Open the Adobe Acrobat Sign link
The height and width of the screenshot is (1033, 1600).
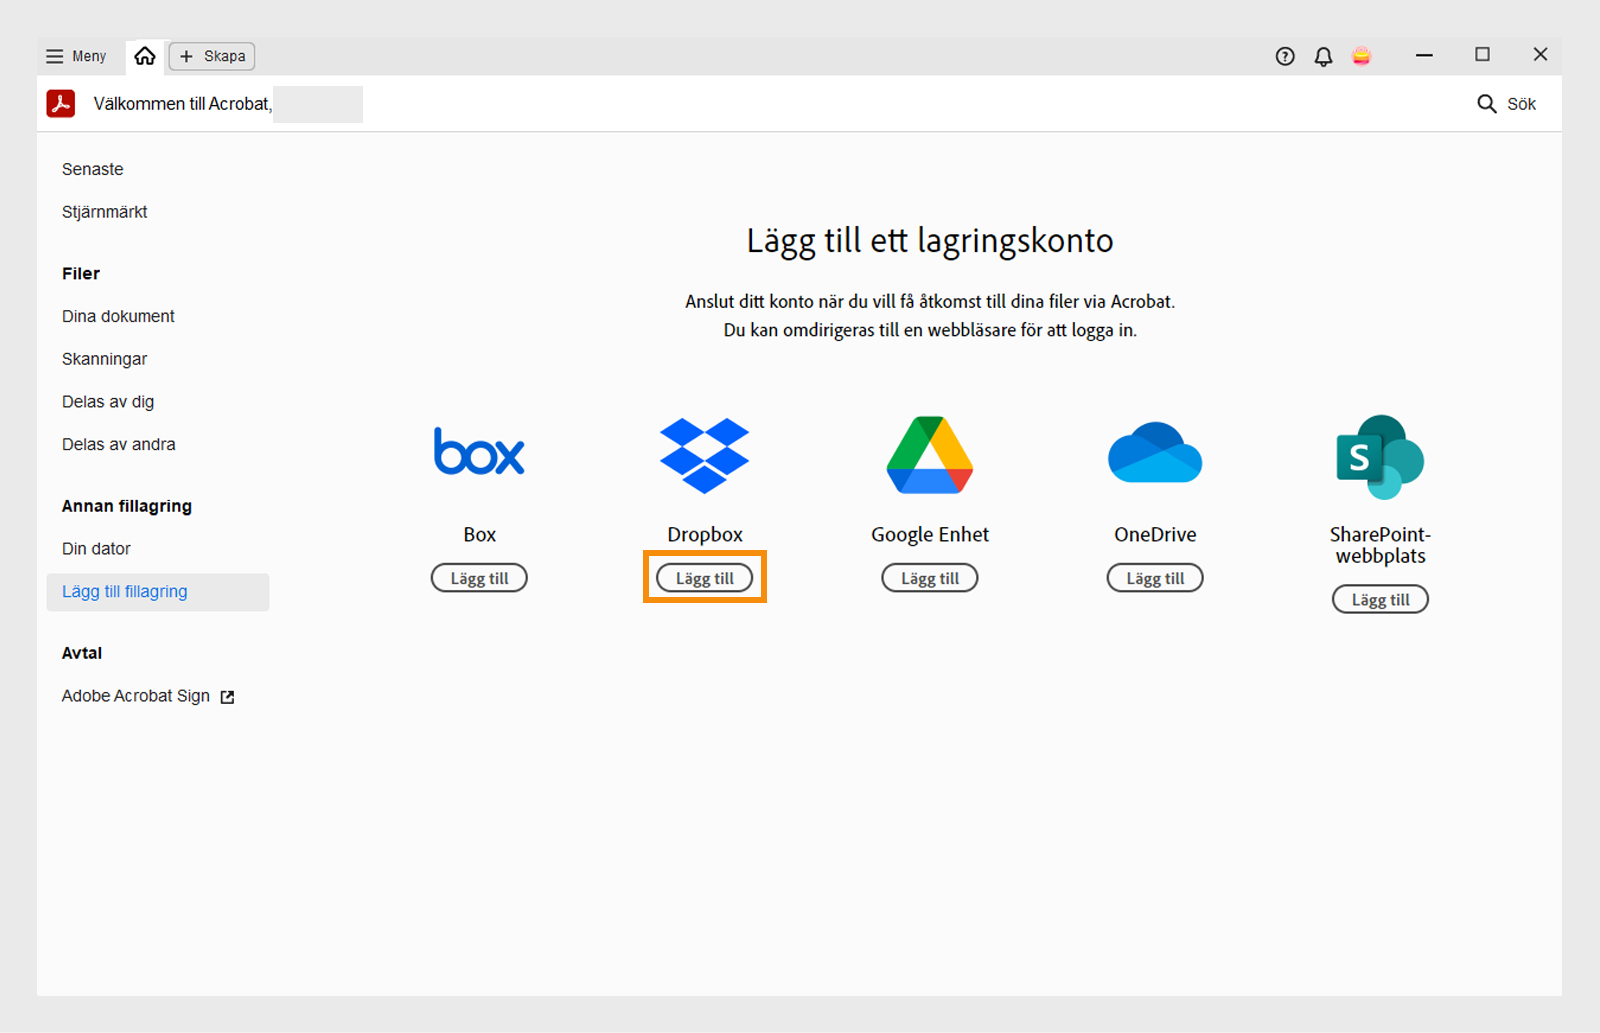tap(135, 695)
